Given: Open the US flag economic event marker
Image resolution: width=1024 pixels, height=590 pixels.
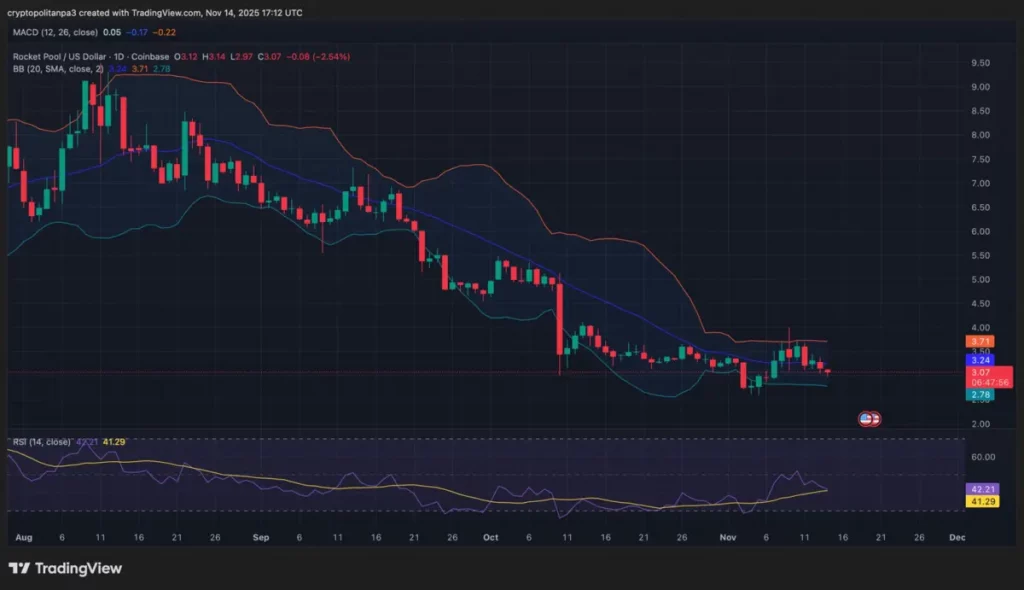Looking at the screenshot, I should point(865,418).
